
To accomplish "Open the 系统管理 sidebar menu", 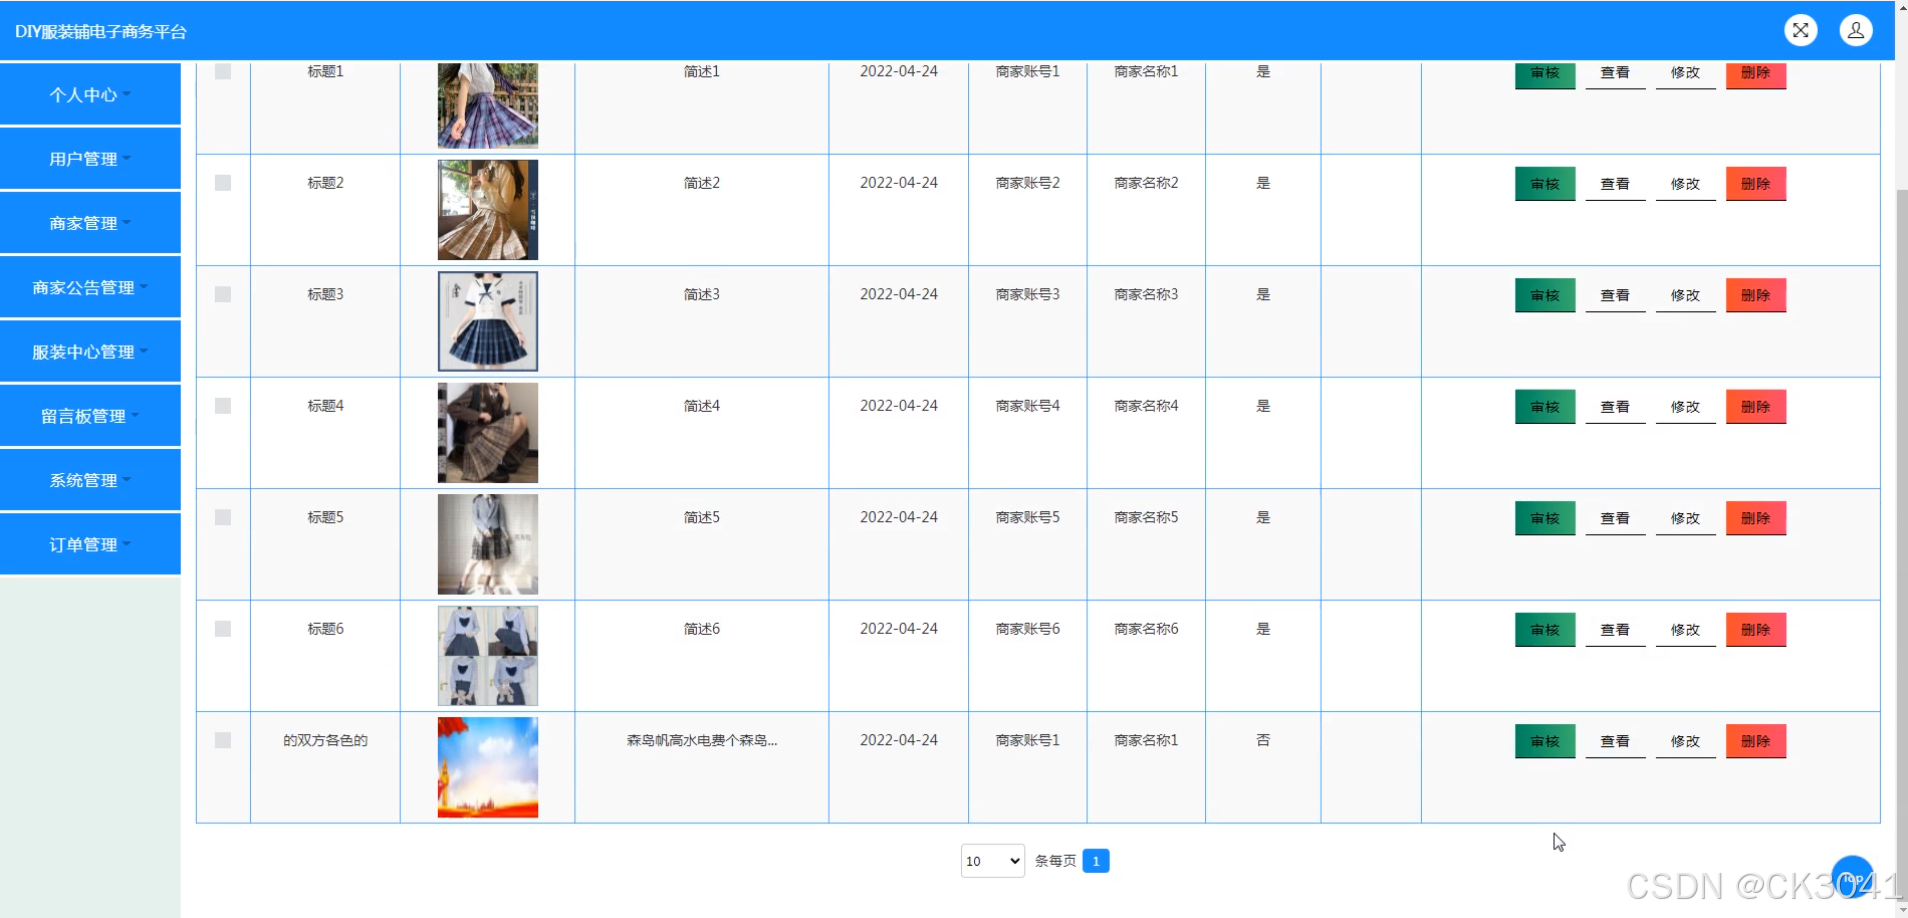I will (90, 480).
